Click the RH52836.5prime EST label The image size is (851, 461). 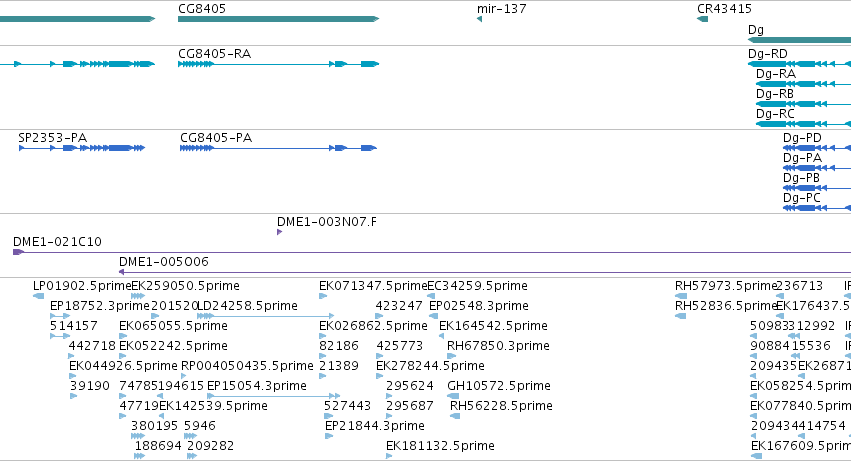pos(727,306)
